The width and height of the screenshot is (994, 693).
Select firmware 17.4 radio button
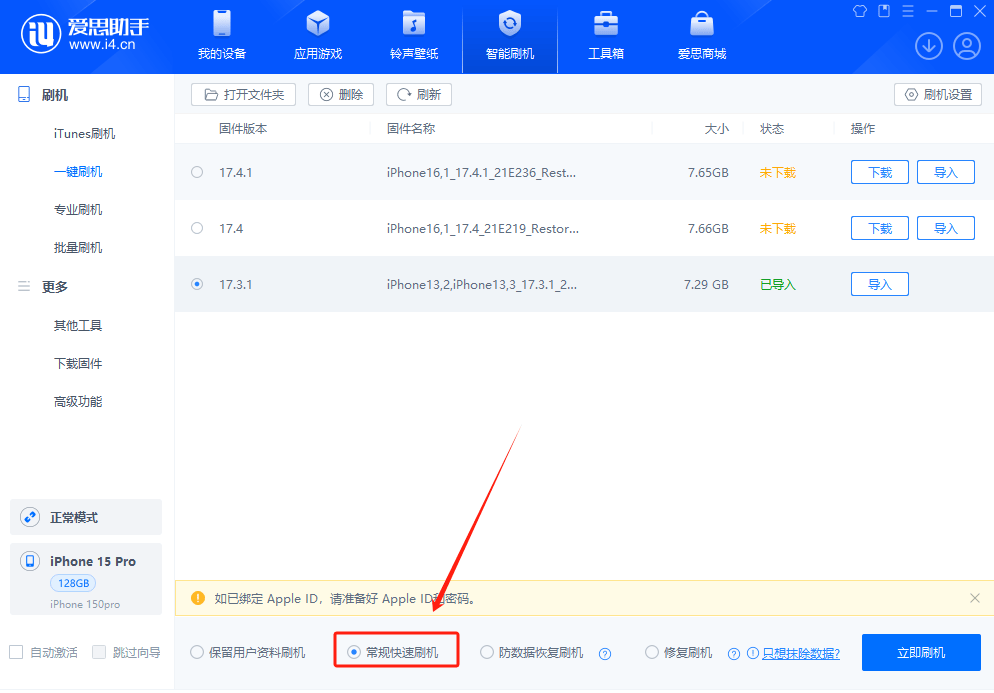(x=197, y=228)
